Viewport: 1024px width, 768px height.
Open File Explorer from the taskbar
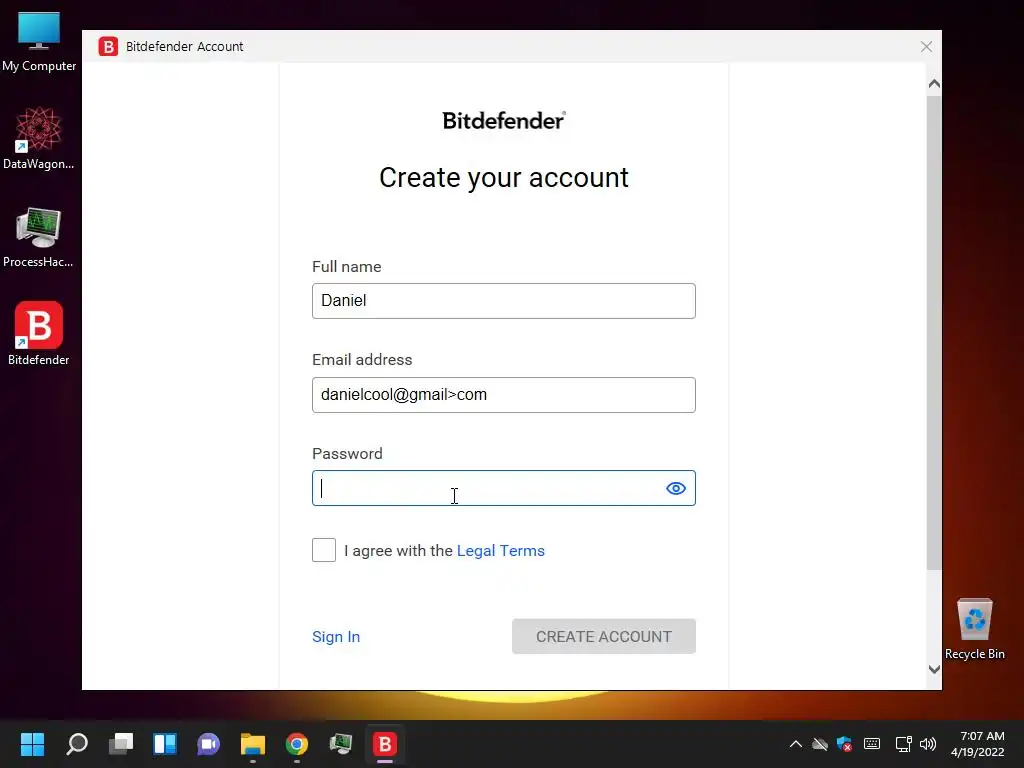click(253, 744)
